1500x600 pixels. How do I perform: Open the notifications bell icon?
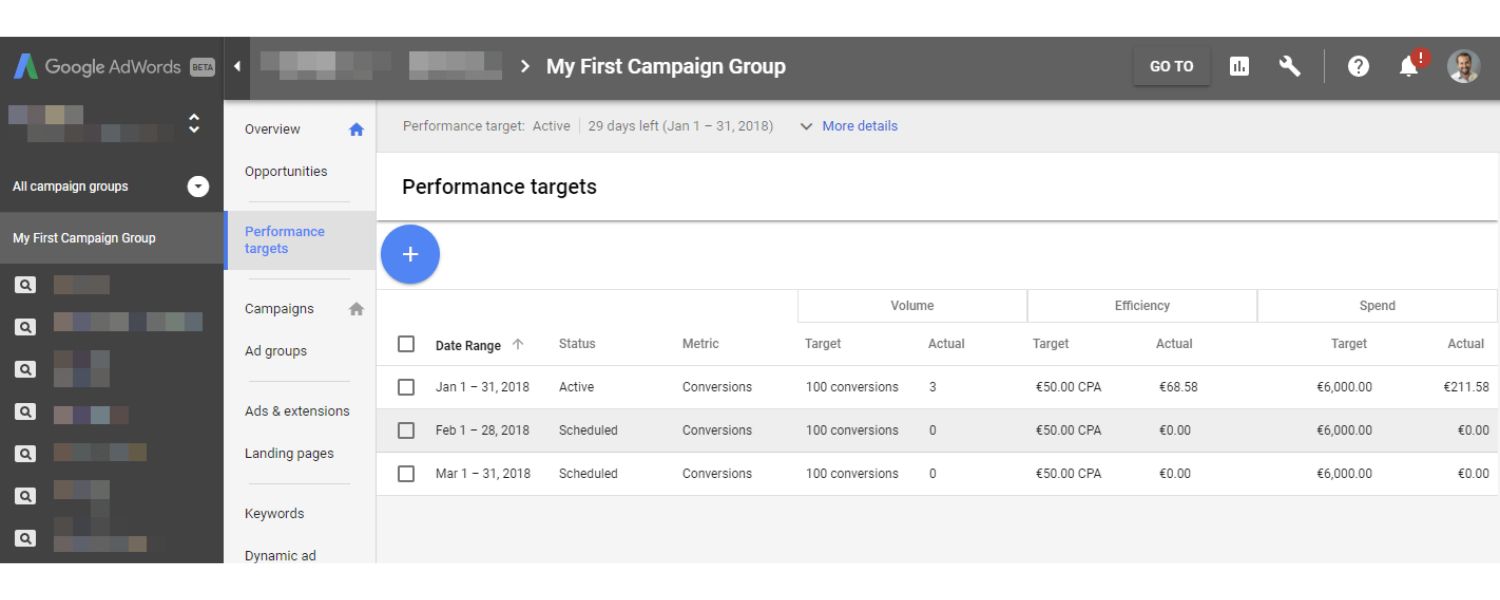(1410, 67)
